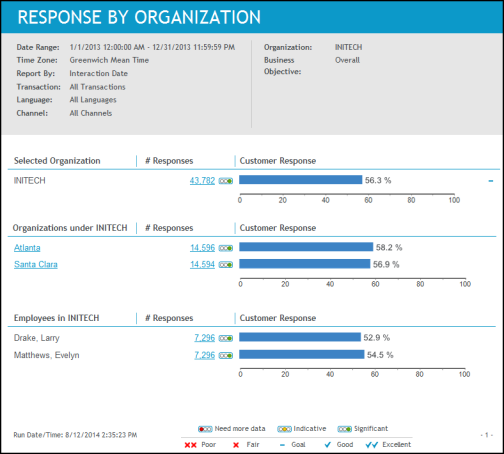
Task: Click the Goal dash icon on INITECH row
Action: [491, 181]
